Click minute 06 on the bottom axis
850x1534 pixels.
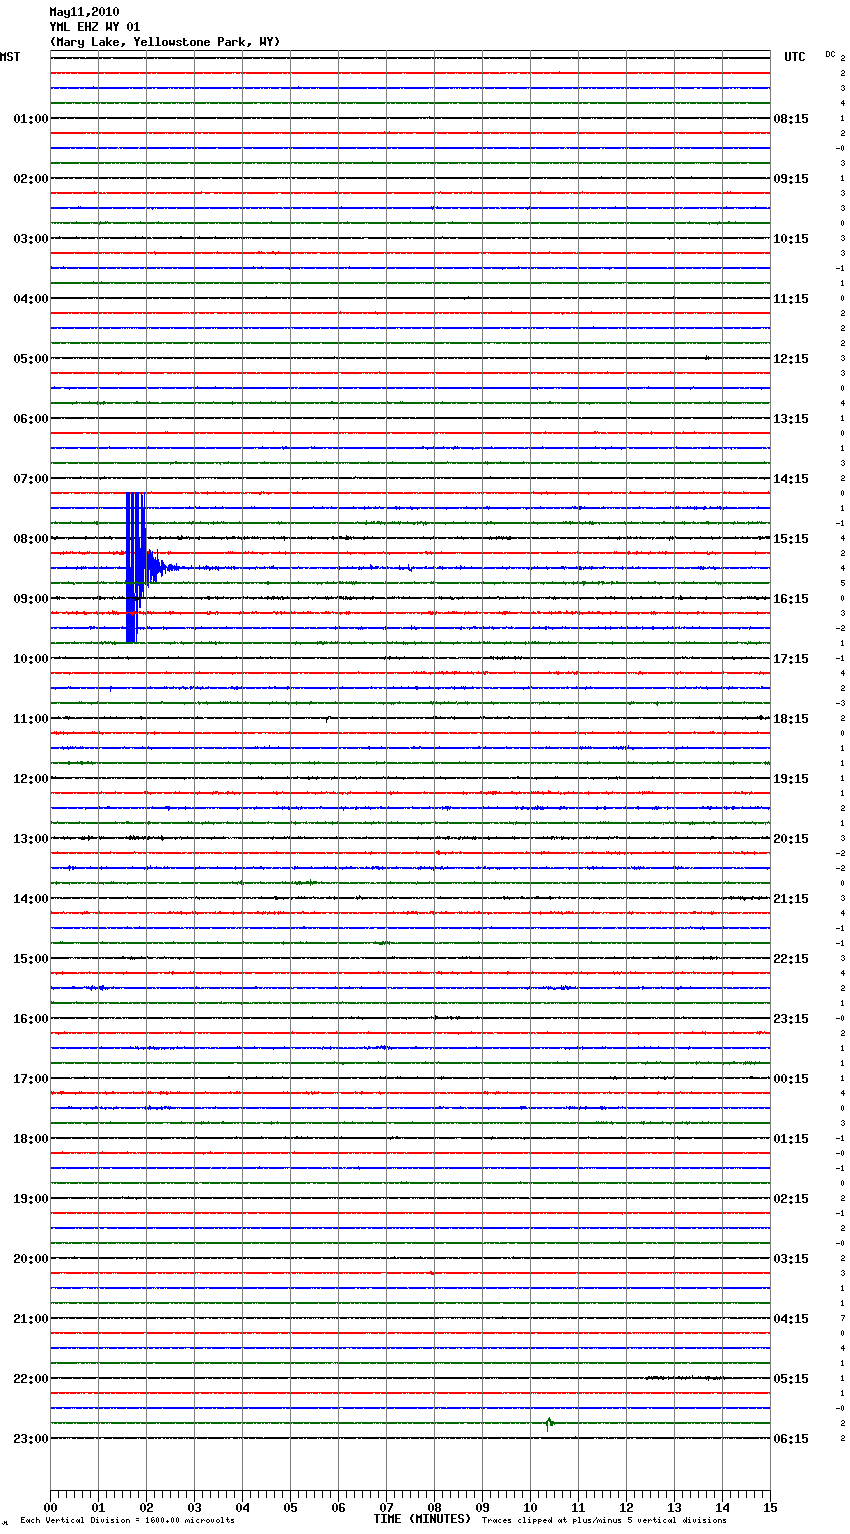coord(338,1507)
